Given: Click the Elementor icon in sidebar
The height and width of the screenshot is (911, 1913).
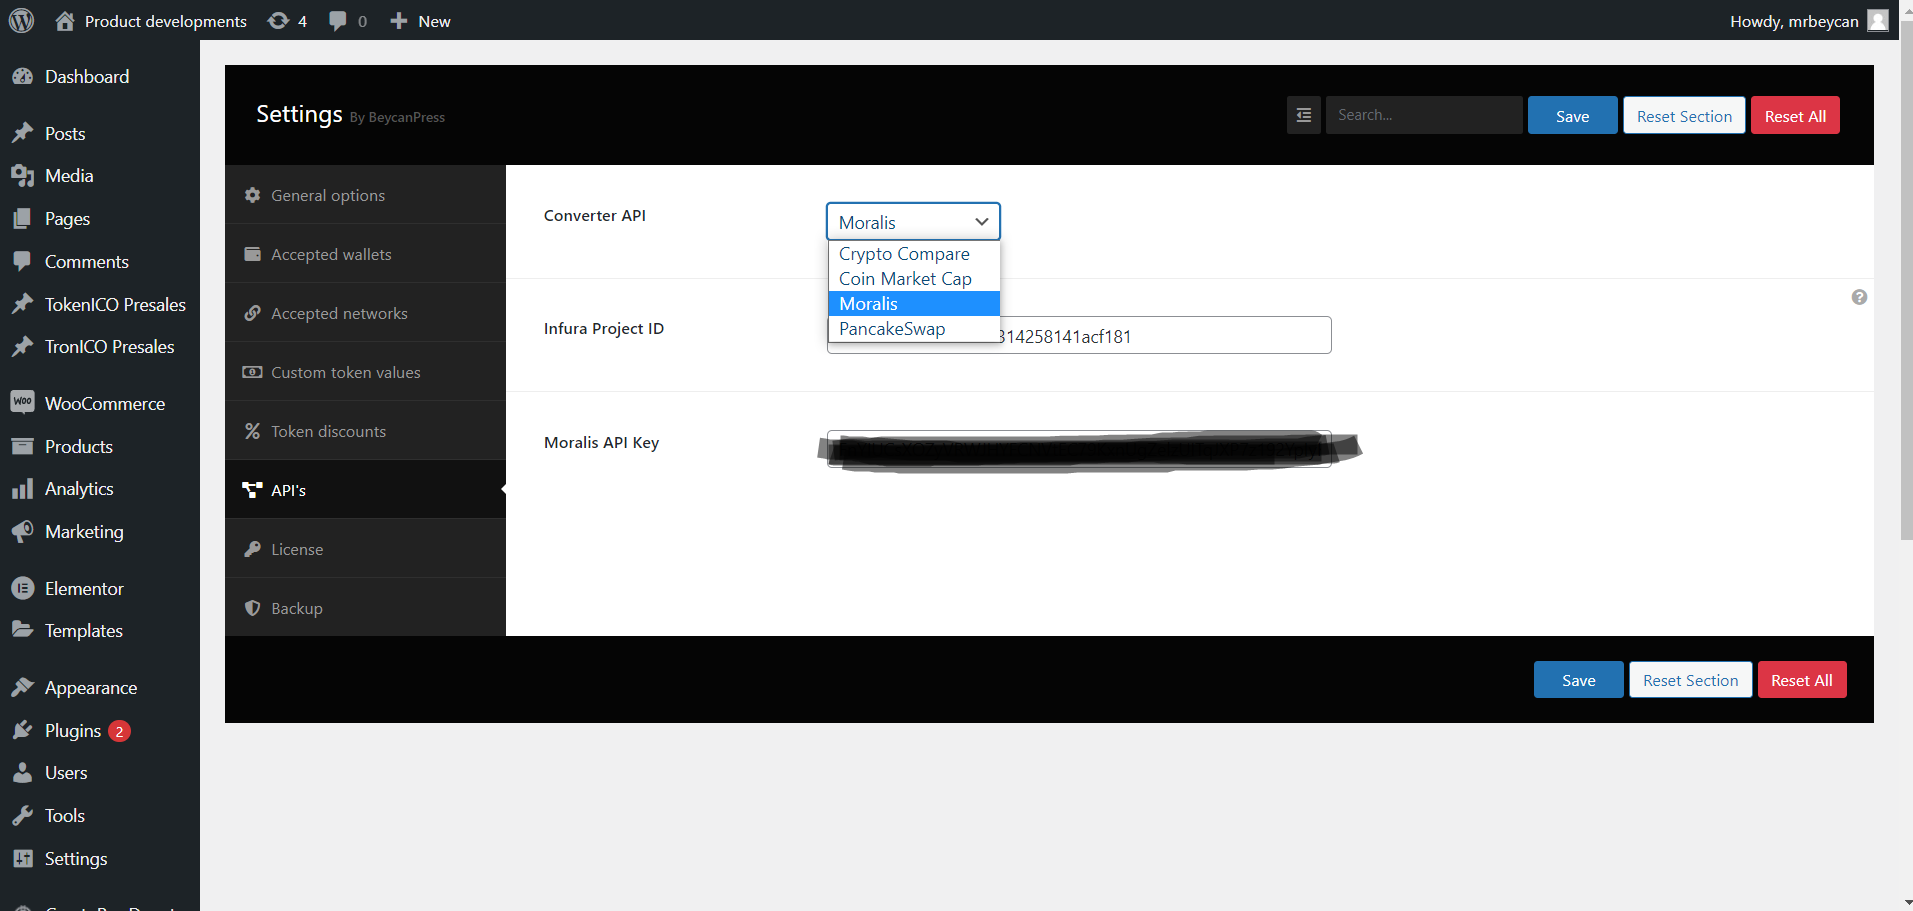Looking at the screenshot, I should tap(22, 588).
